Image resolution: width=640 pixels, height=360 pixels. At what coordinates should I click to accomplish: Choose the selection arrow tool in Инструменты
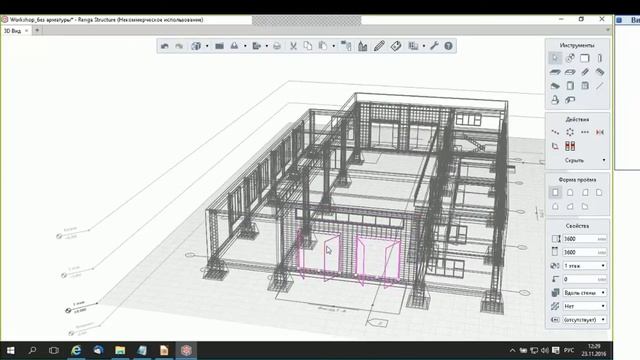555,58
